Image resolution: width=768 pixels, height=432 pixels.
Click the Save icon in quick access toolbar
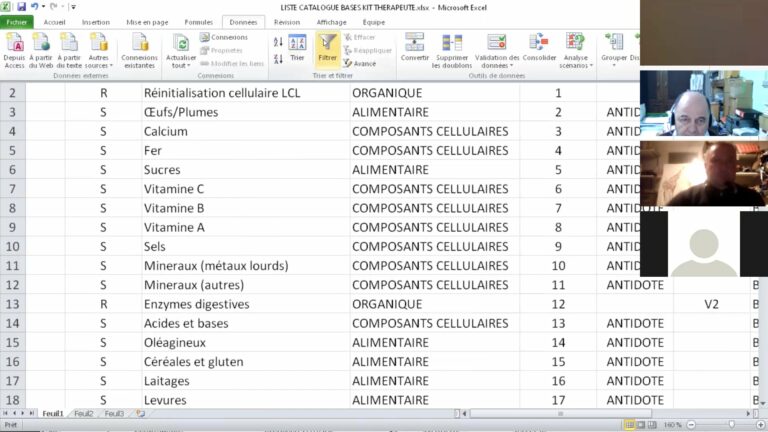[x=21, y=7]
